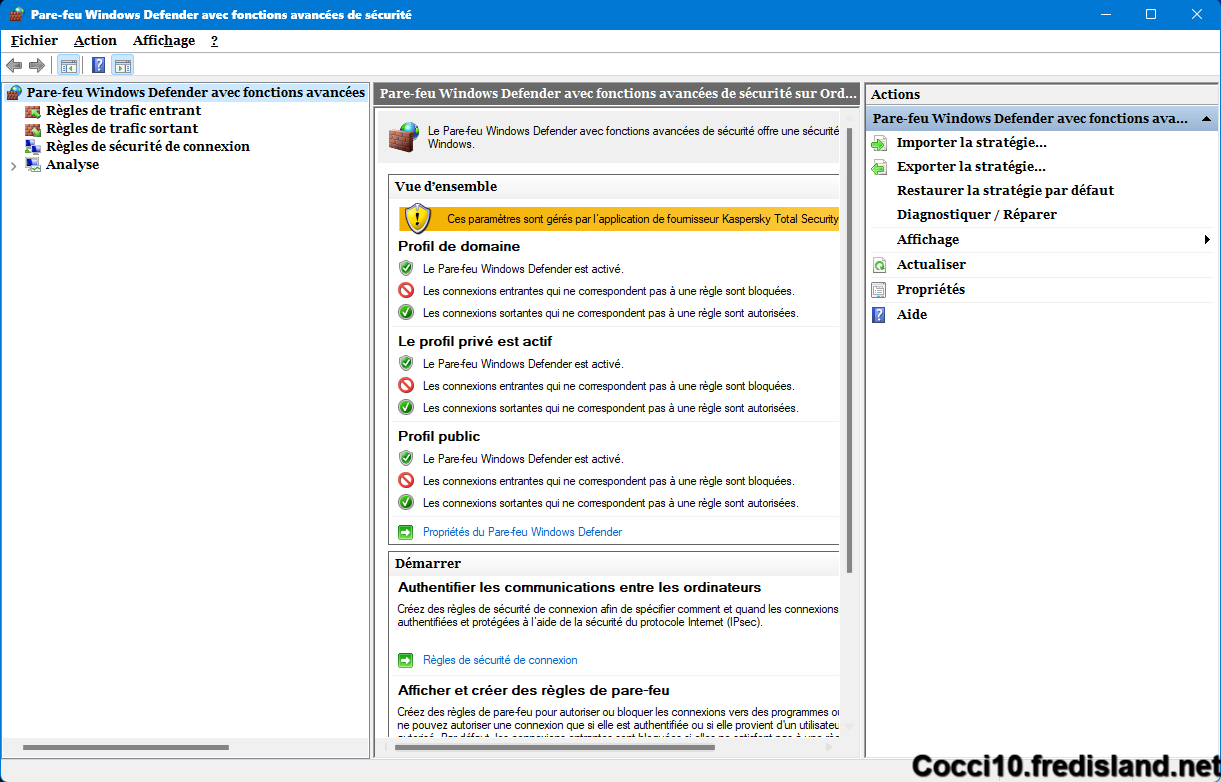
Task: Click the blue Help toolbar icon
Action: click(99, 66)
